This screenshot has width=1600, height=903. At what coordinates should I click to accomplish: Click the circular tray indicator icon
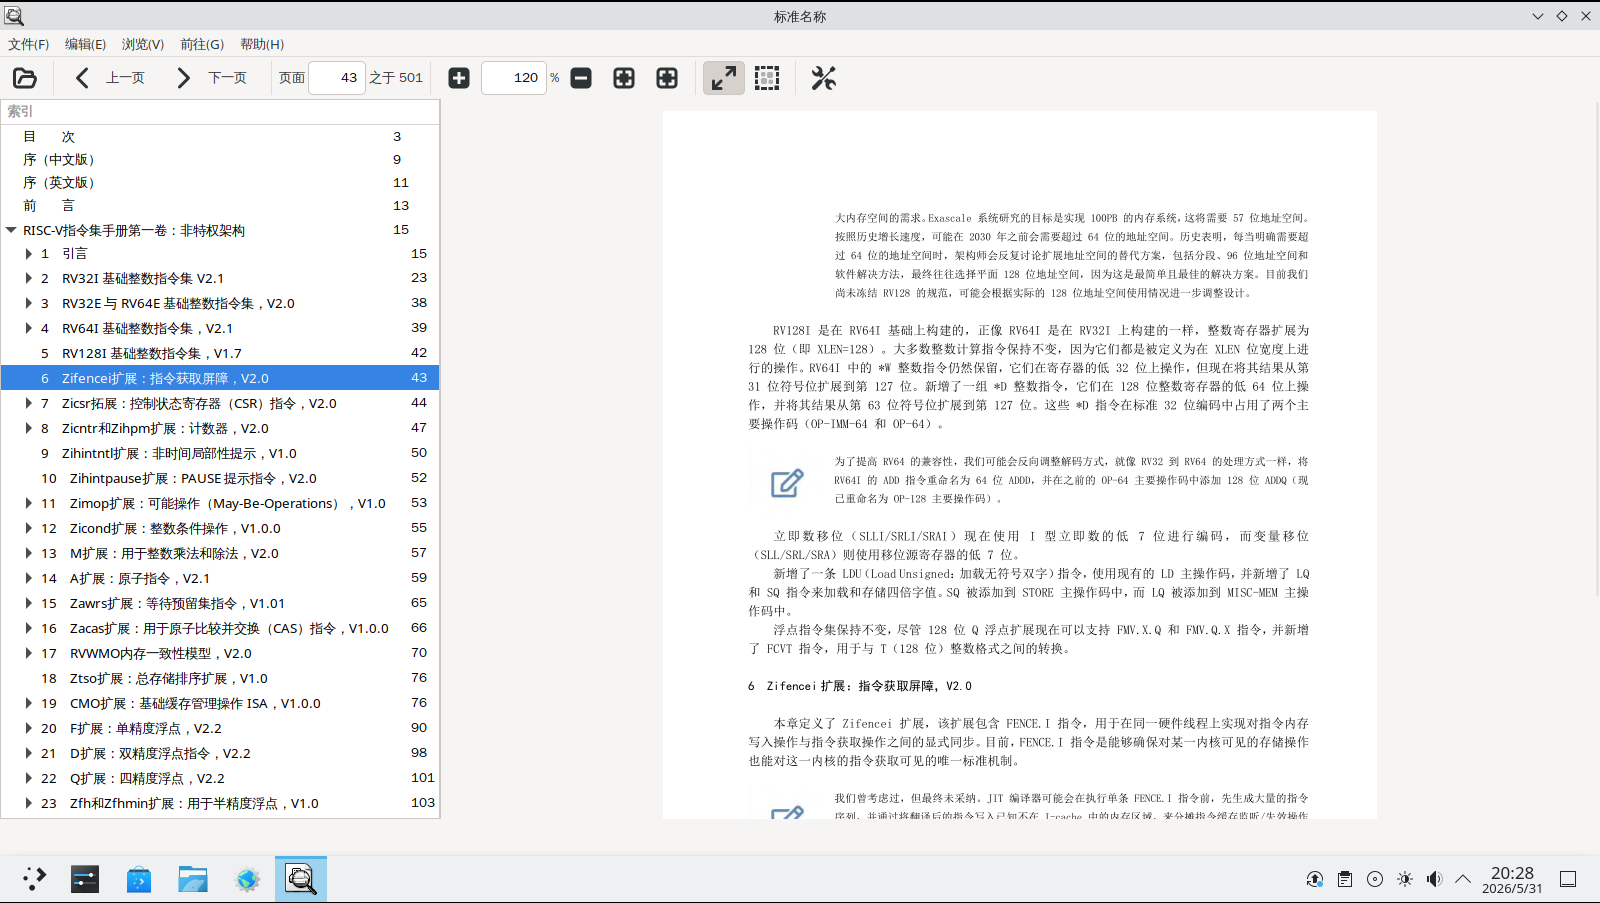[1375, 879]
